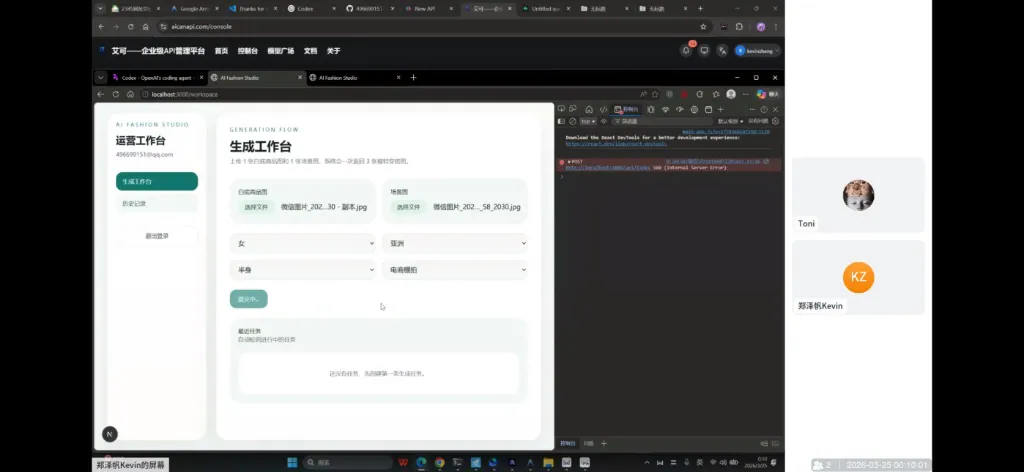Choose file for 白底商品图 upload
This screenshot has width=1024, height=472.
(256, 207)
